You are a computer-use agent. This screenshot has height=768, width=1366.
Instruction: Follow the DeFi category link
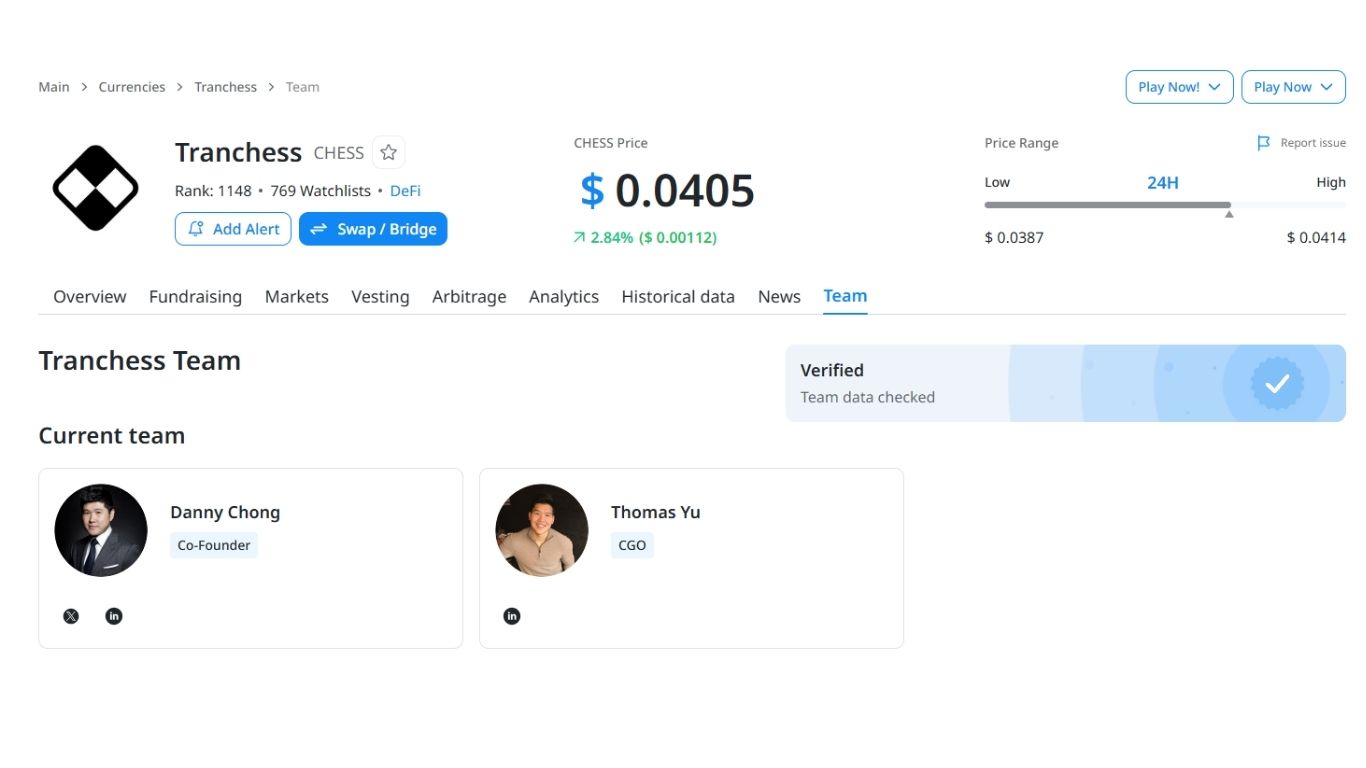pos(405,191)
